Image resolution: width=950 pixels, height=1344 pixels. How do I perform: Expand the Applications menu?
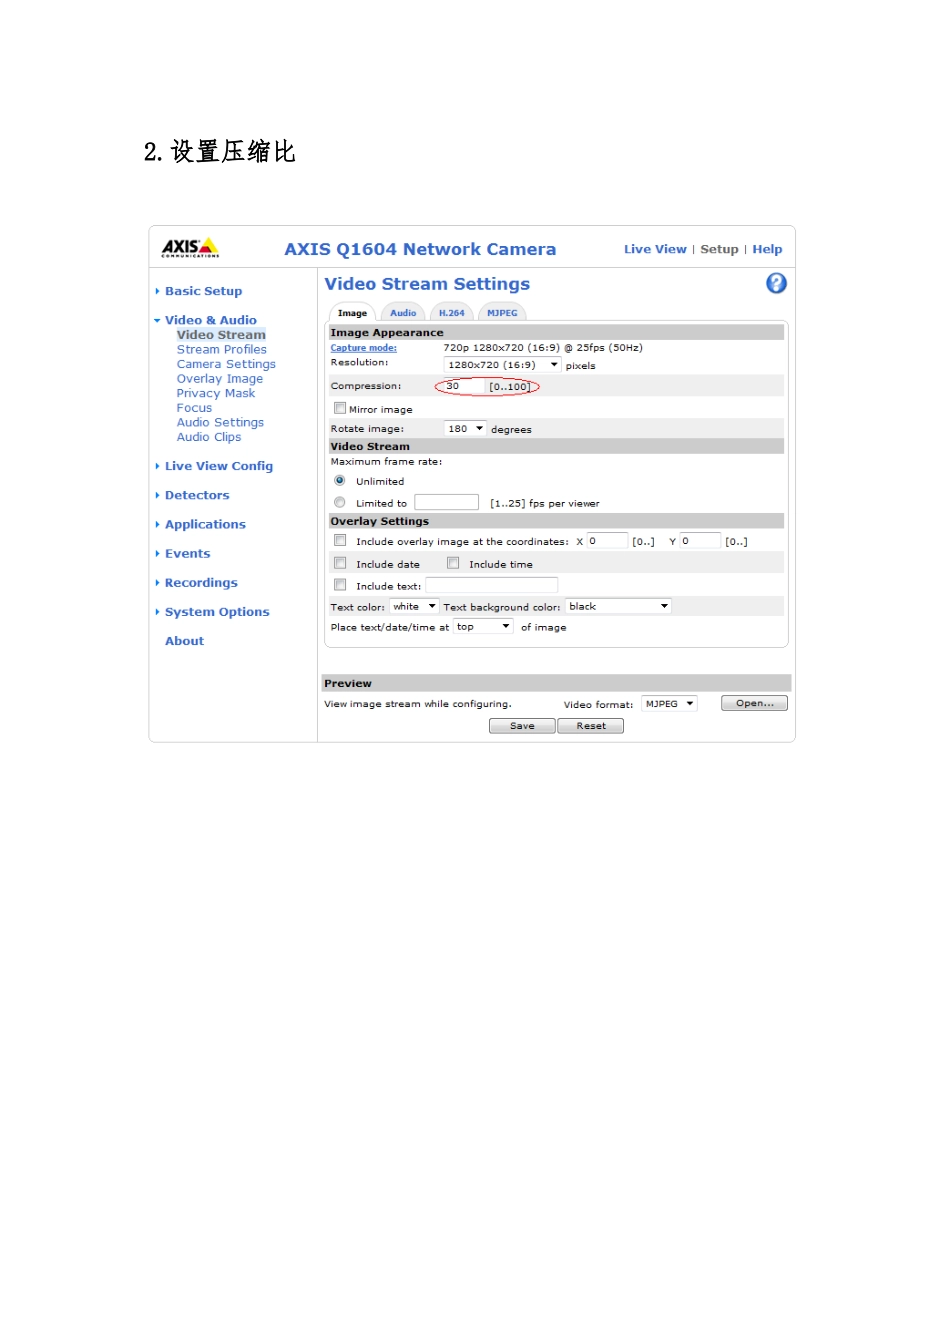tap(205, 524)
